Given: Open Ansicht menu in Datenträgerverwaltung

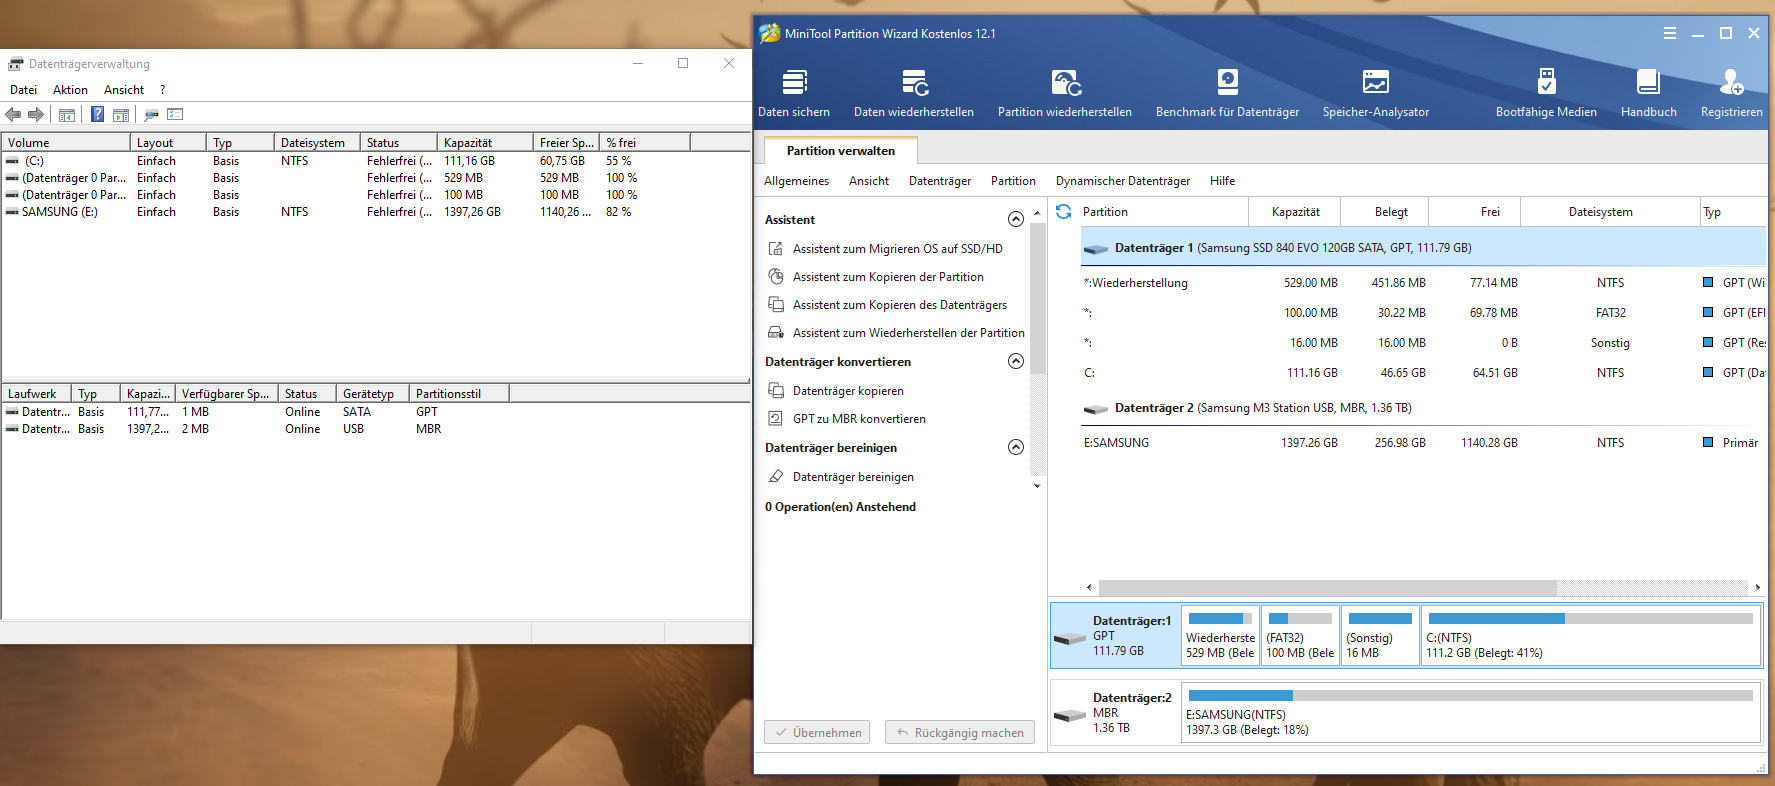Looking at the screenshot, I should (x=124, y=90).
